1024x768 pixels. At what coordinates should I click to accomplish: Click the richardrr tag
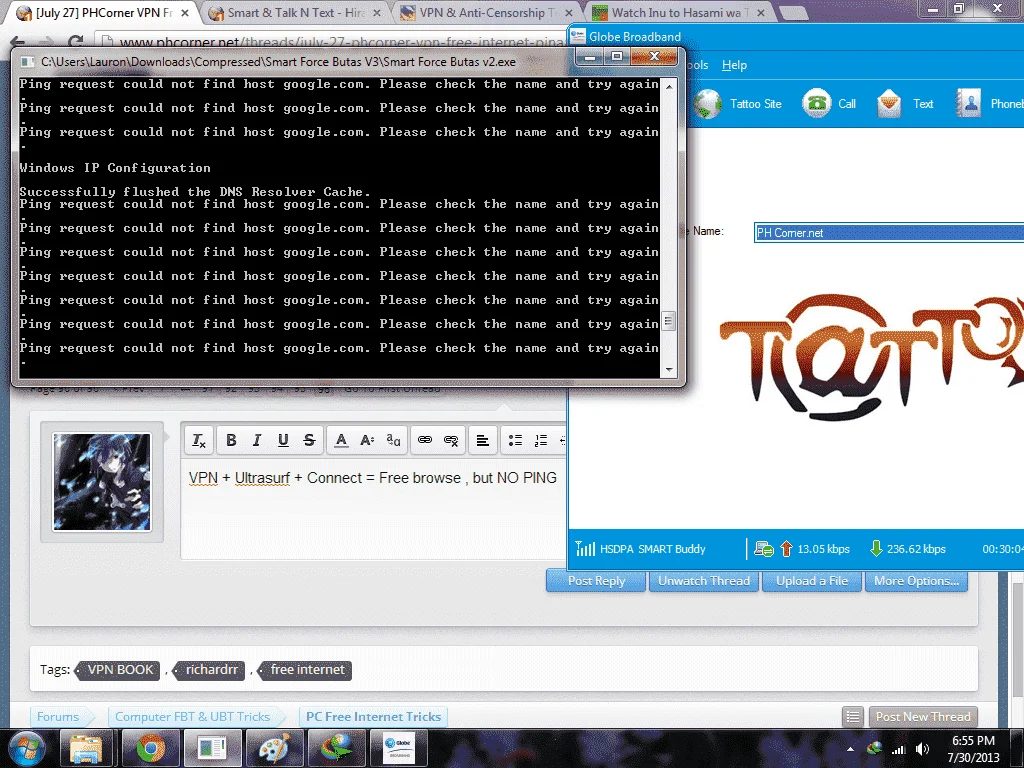tap(208, 669)
